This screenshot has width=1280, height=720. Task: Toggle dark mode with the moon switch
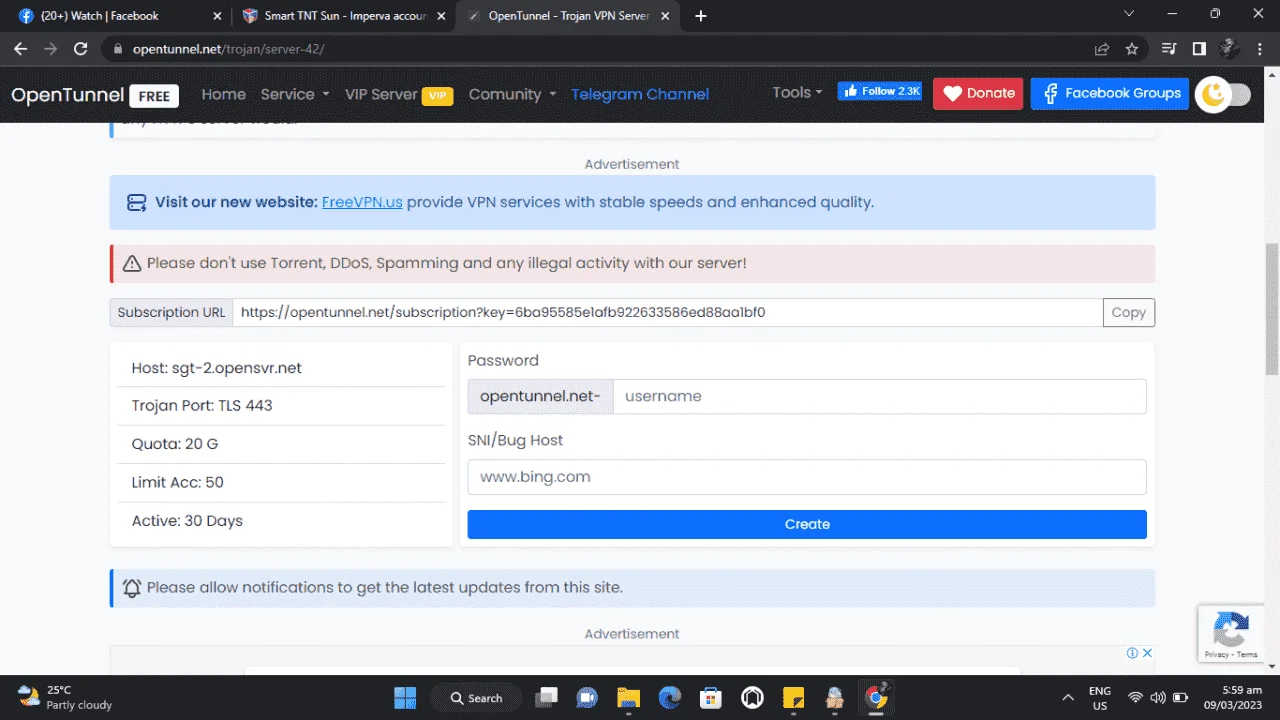(x=1223, y=94)
